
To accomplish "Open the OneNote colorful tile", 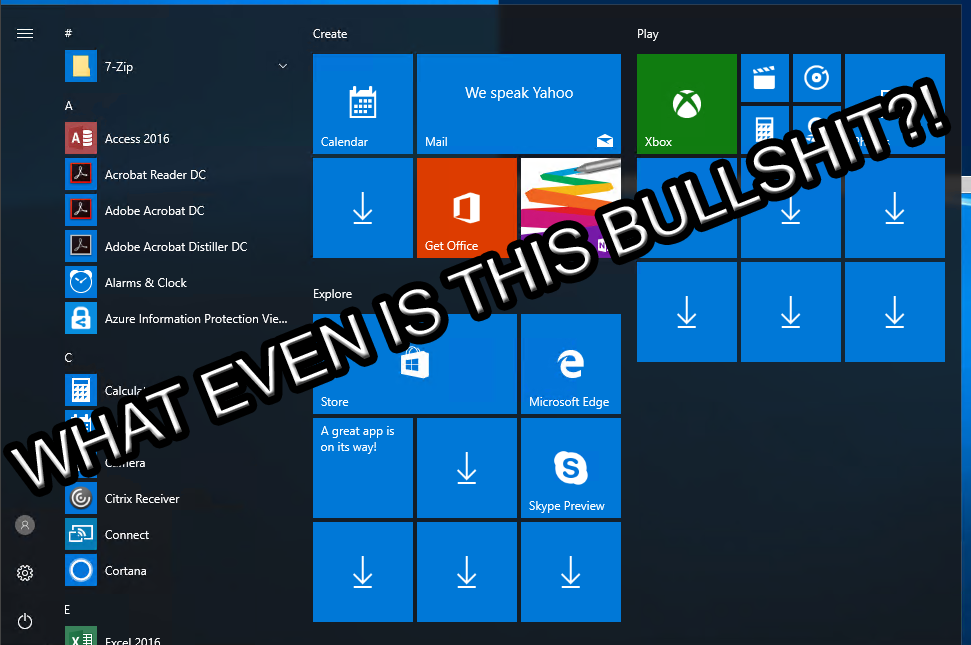I will coord(571,207).
